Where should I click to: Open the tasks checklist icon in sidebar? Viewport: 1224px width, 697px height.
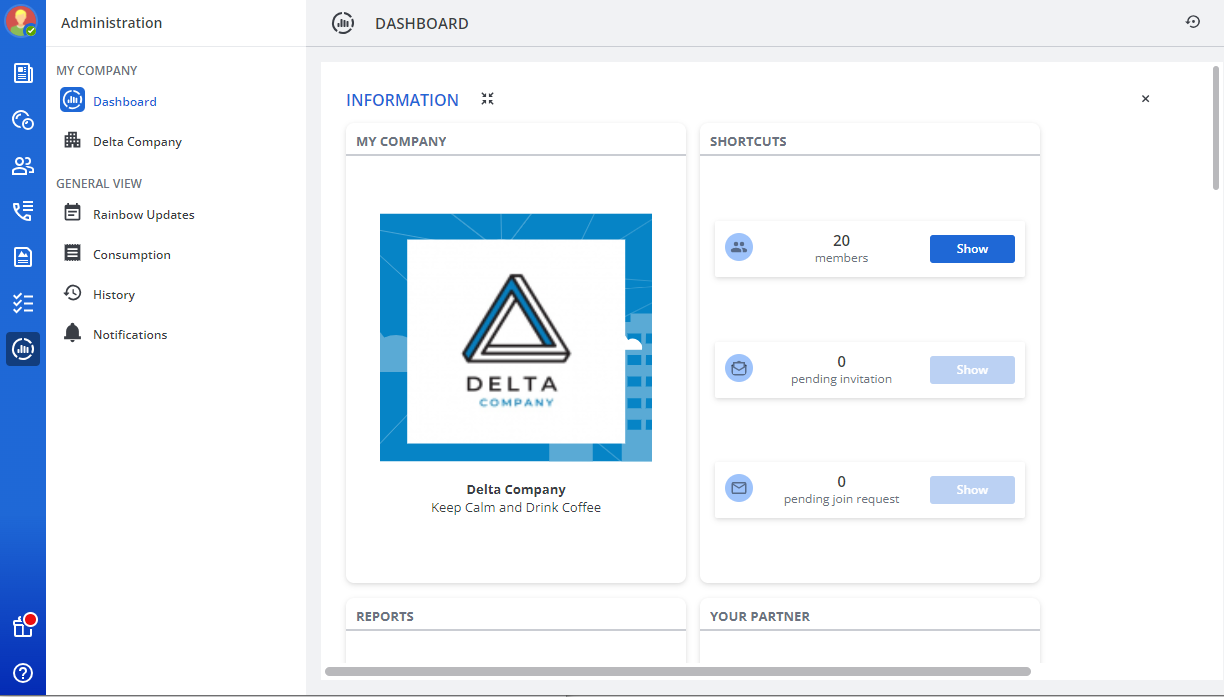tap(23, 303)
